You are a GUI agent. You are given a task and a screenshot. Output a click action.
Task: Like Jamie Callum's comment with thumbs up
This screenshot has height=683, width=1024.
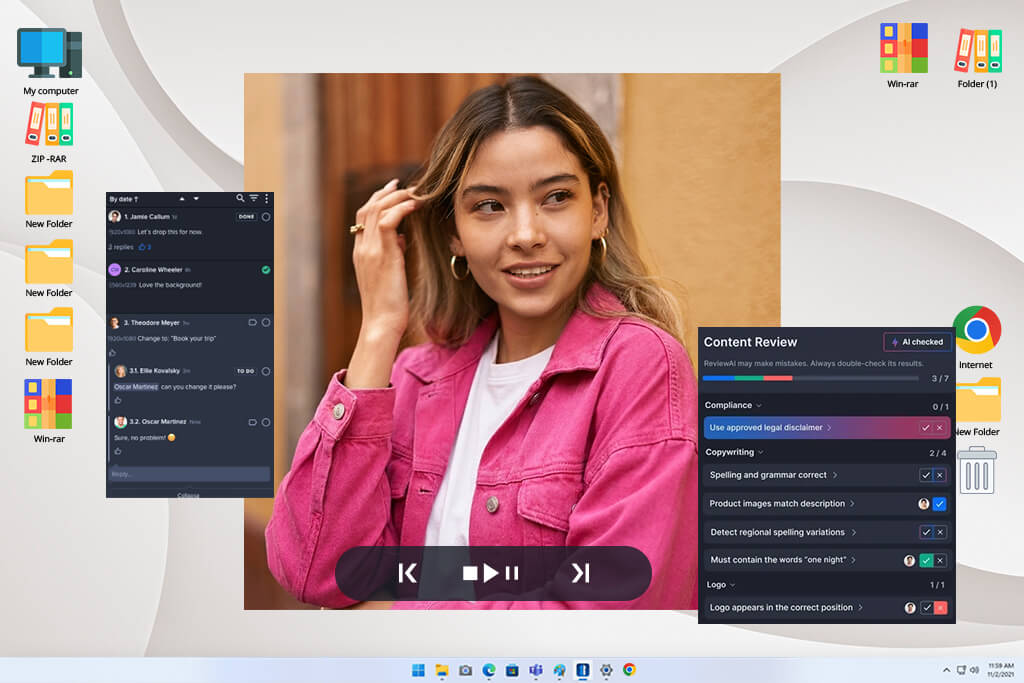pos(142,247)
